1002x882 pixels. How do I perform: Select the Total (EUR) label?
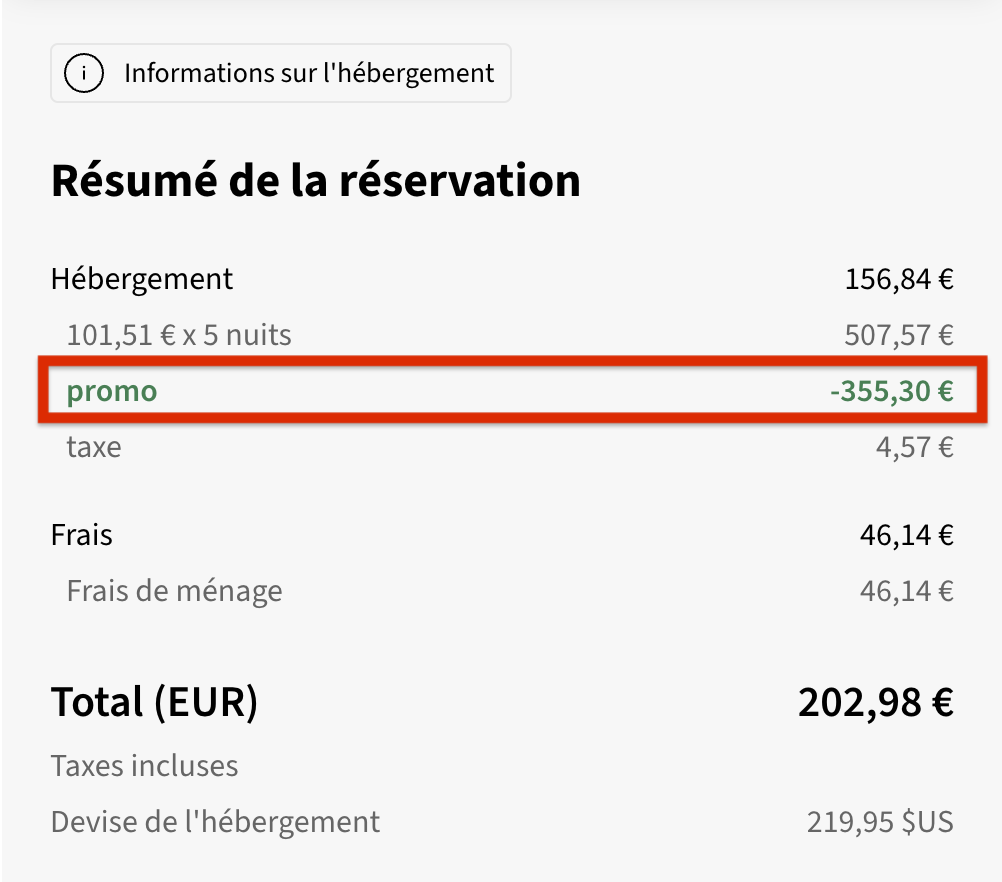coord(155,702)
